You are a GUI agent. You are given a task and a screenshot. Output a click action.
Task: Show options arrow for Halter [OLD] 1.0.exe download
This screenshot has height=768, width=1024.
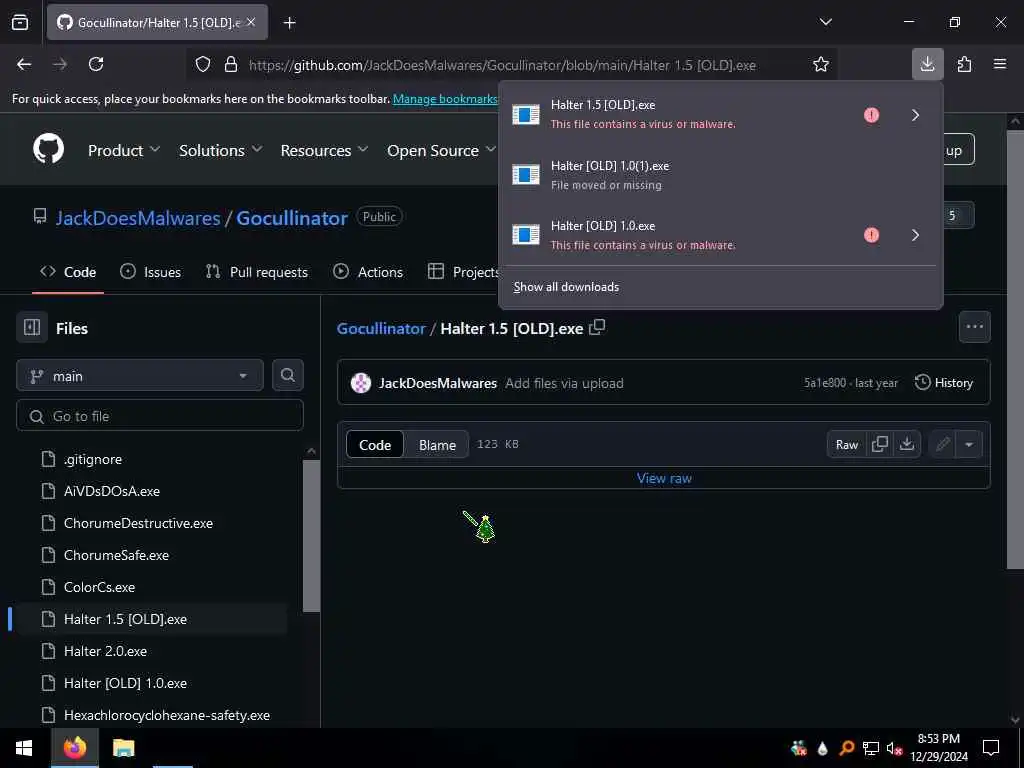[915, 235]
